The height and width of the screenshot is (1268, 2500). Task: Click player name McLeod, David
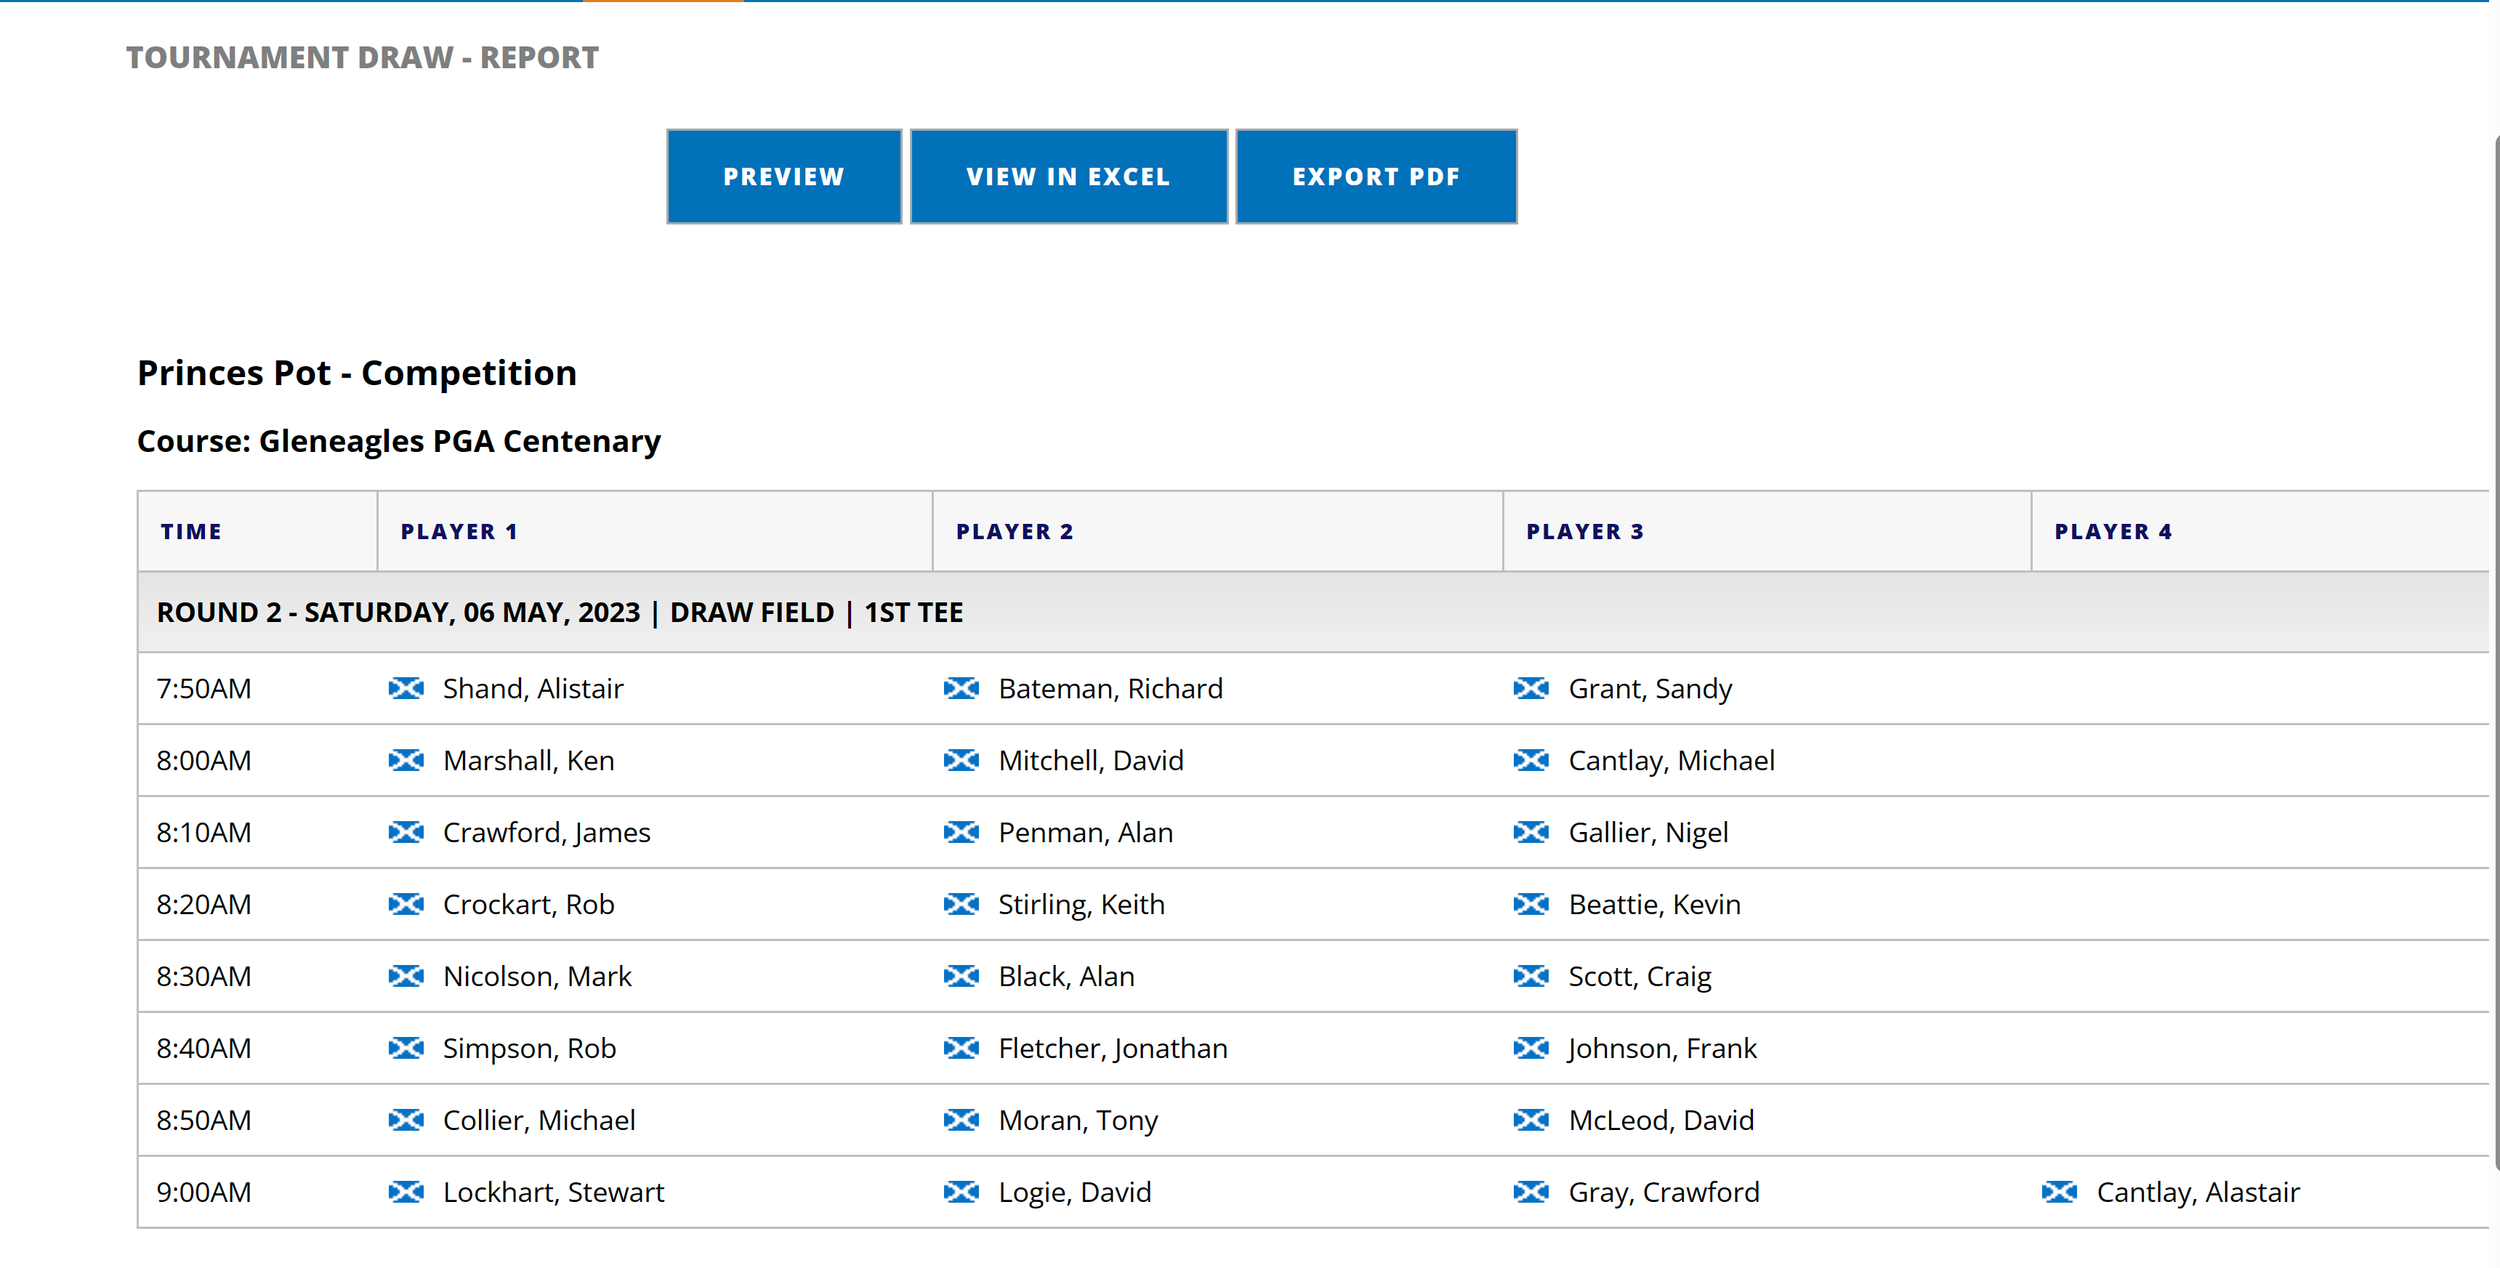pos(1661,1120)
